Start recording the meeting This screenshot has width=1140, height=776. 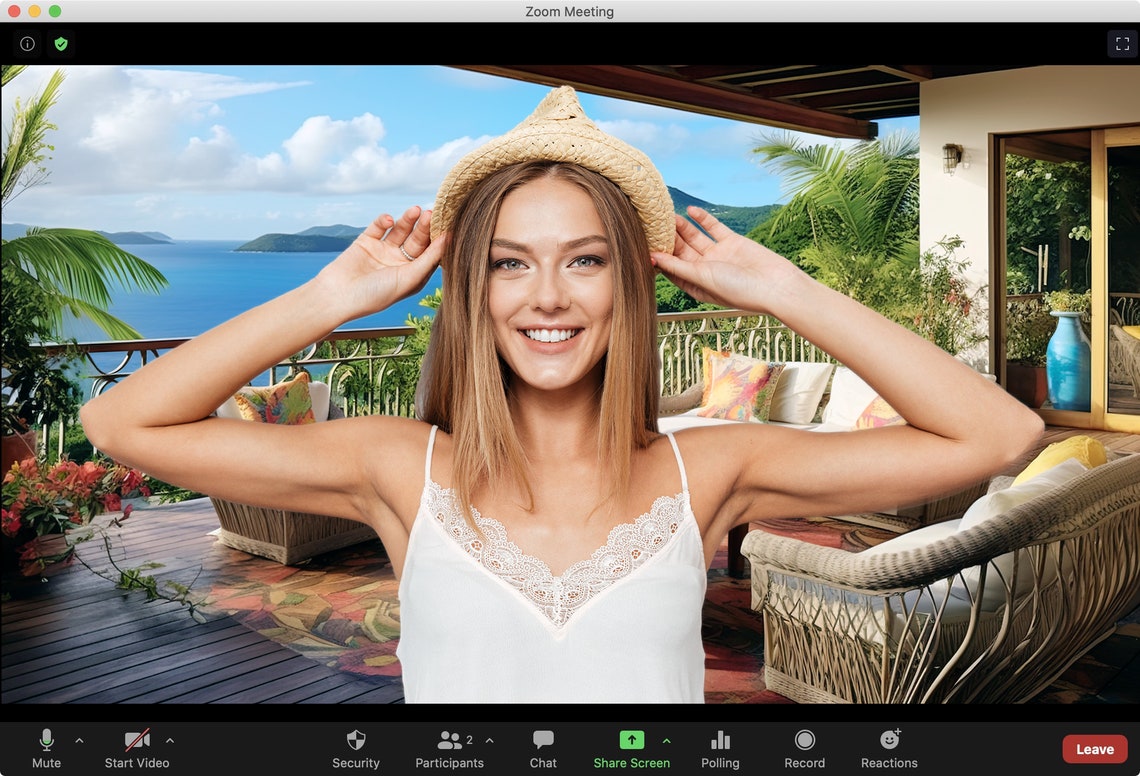(x=805, y=748)
